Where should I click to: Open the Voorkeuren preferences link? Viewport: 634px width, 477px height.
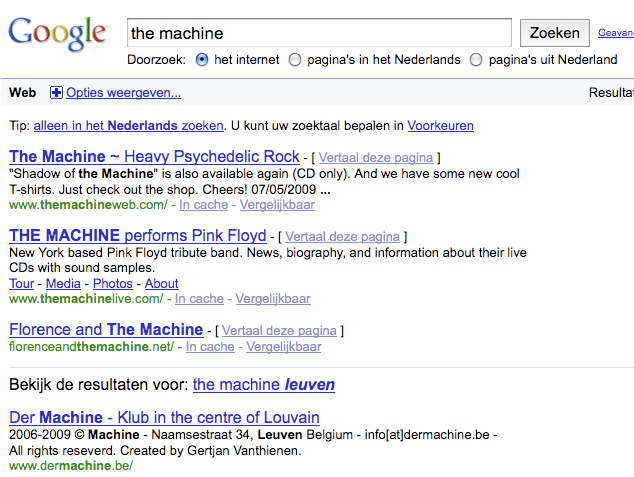point(440,126)
